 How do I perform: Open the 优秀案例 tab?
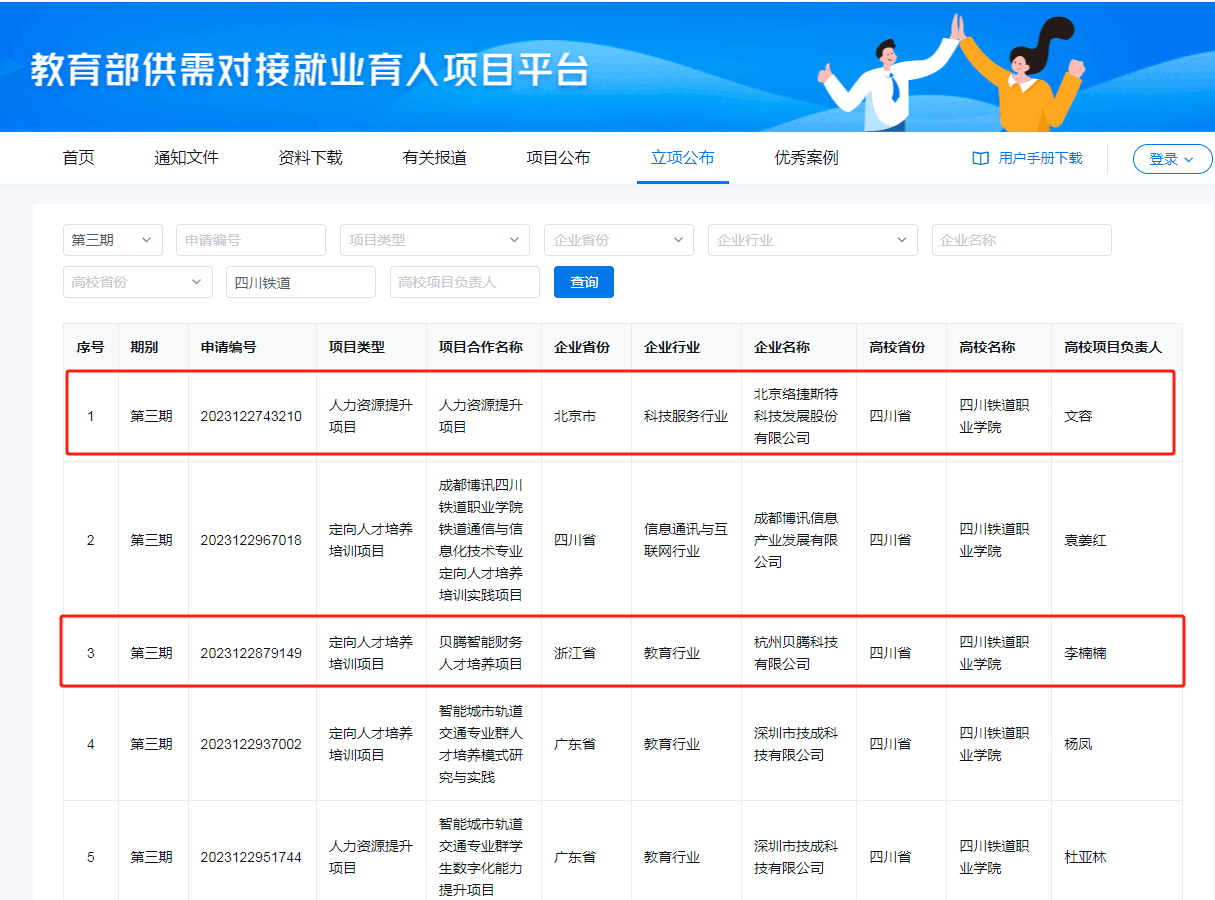point(806,158)
